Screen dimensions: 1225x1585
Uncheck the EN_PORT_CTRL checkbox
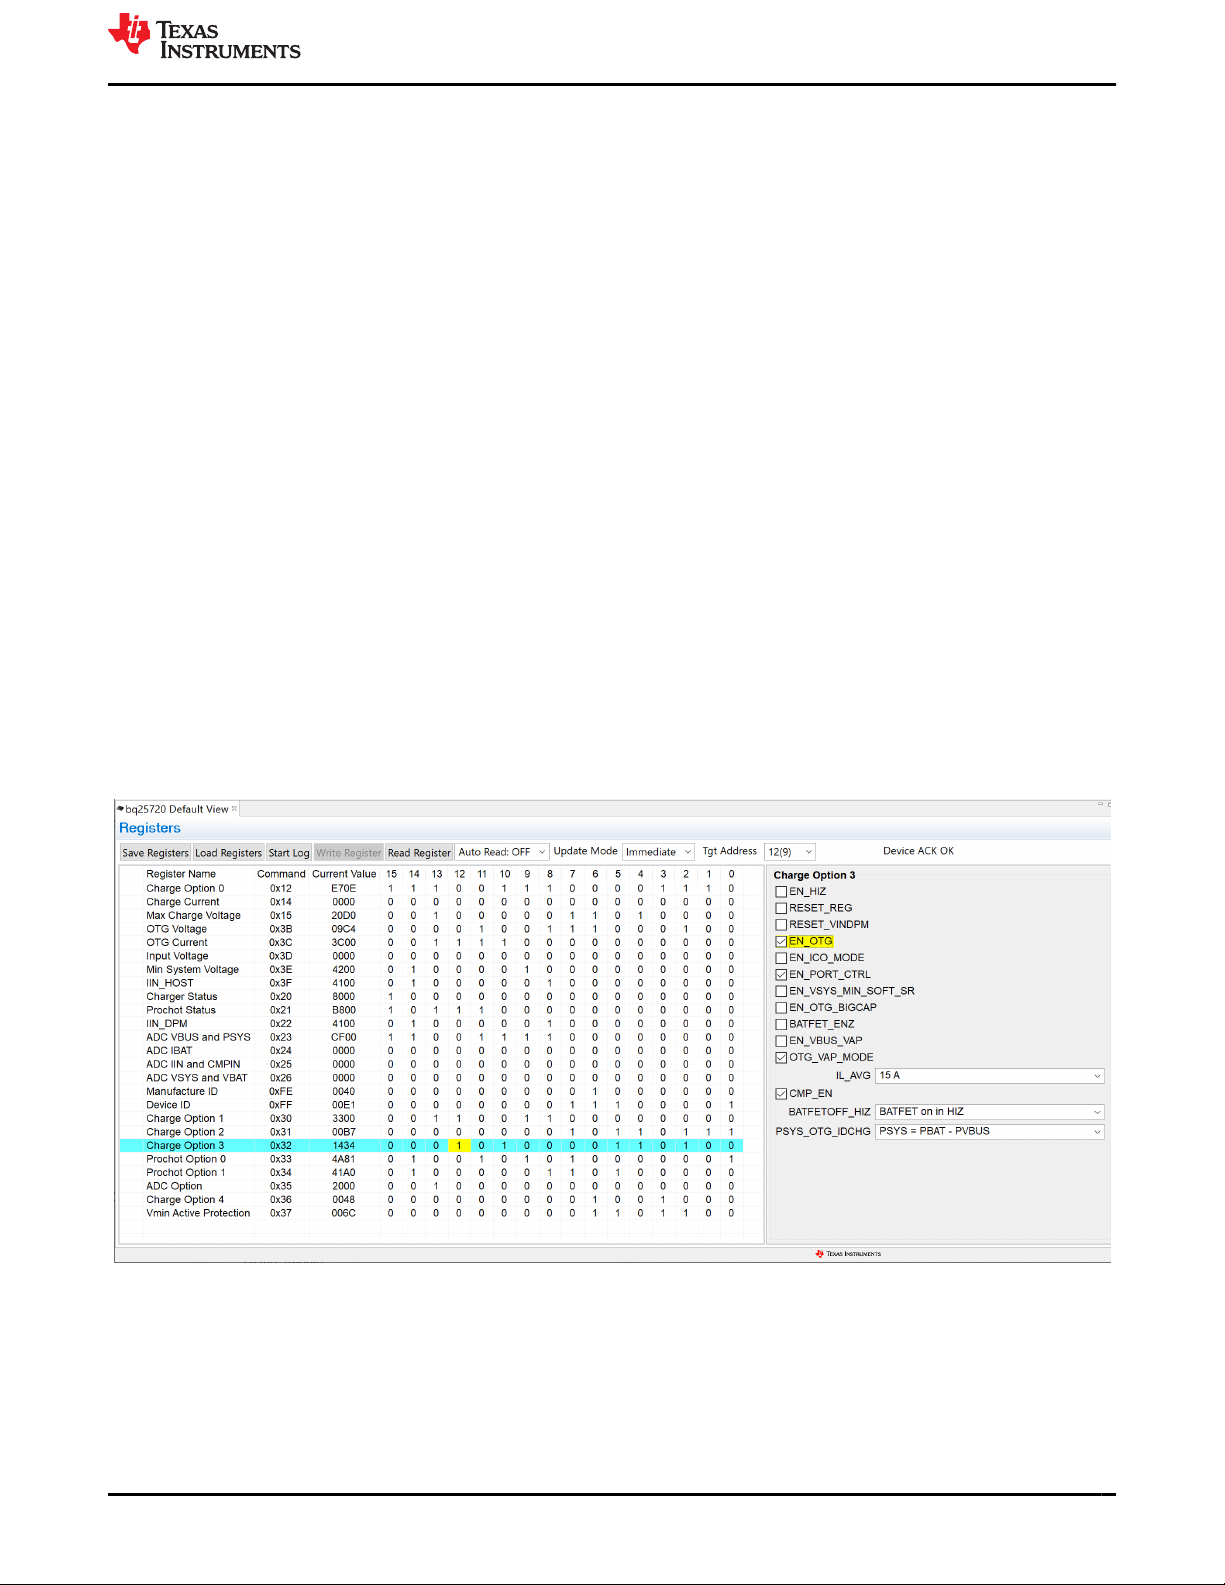781,974
